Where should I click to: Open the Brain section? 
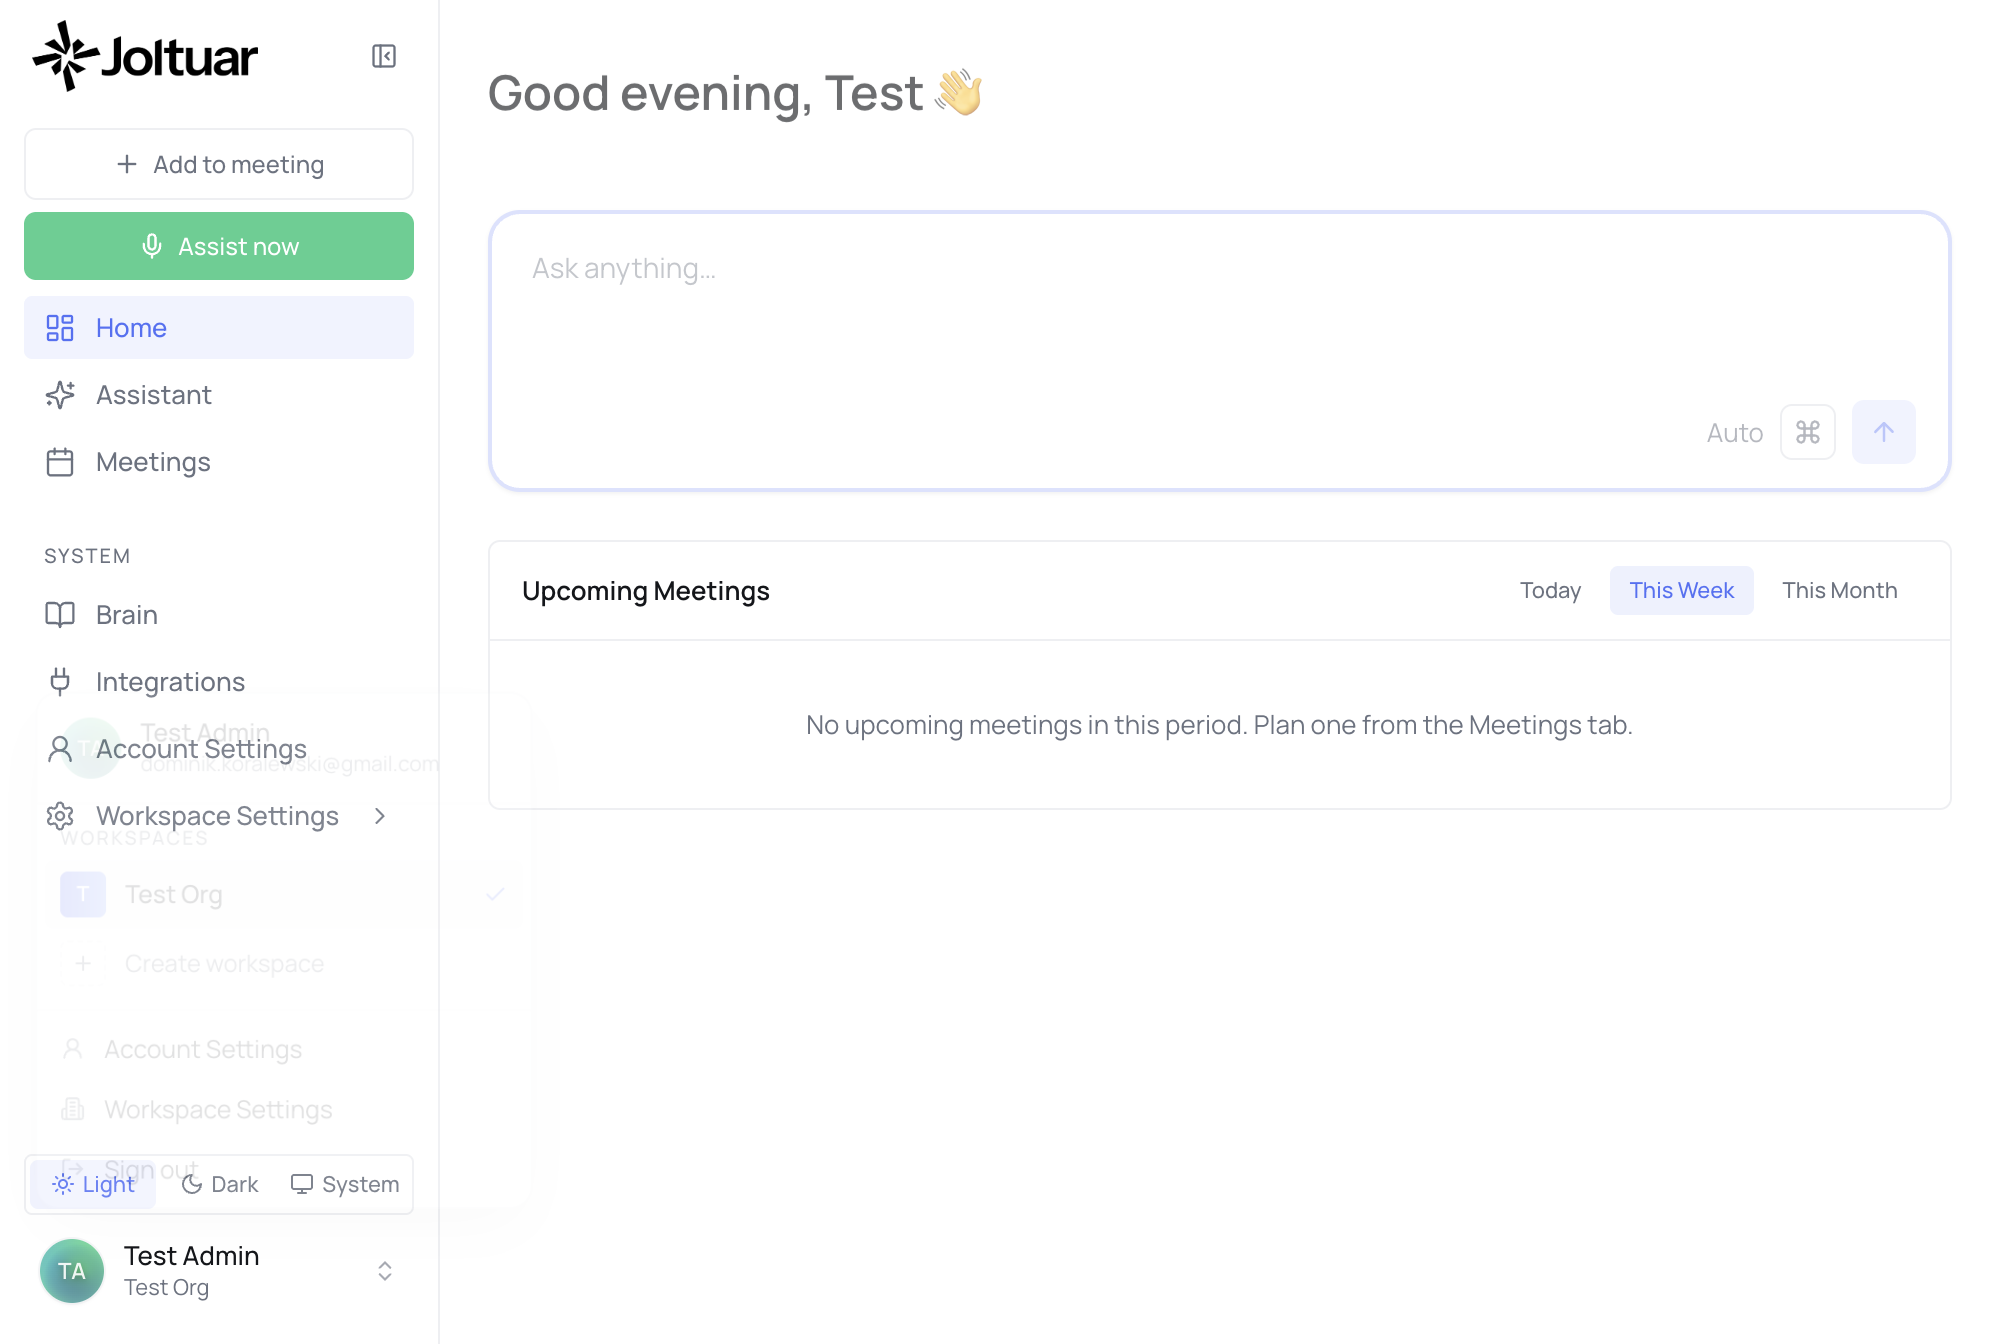219,615
